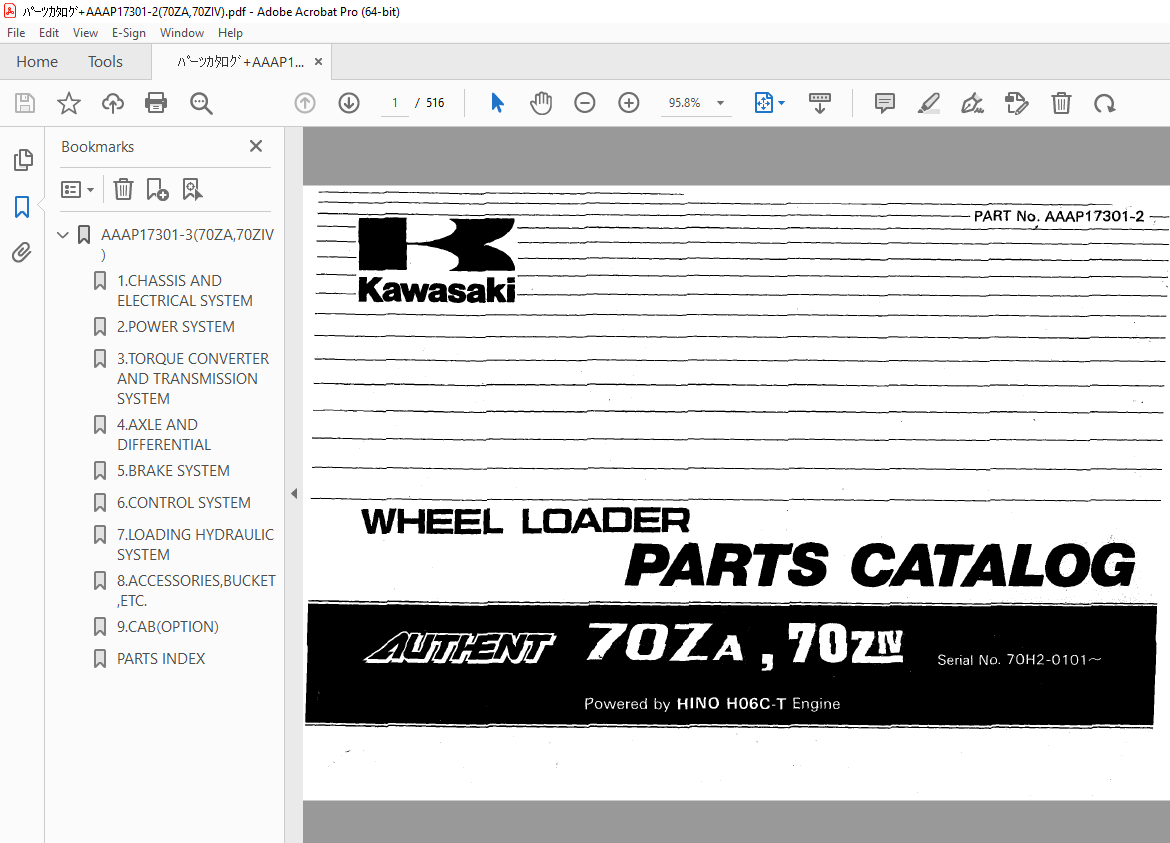Open the E-Sign menu
This screenshot has width=1170, height=843.
[x=128, y=33]
